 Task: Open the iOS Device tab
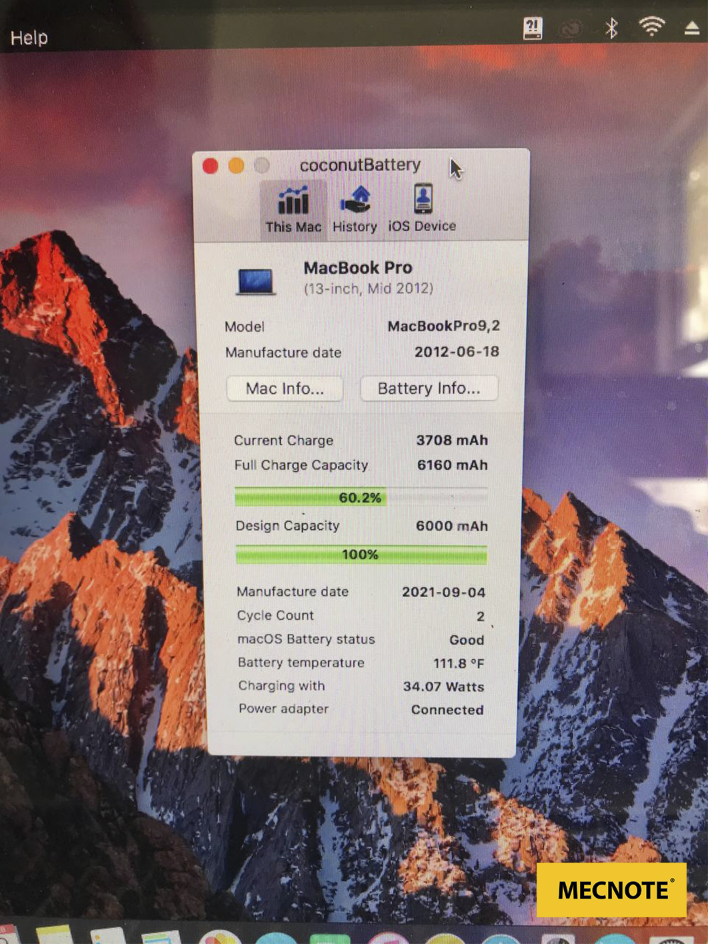click(422, 209)
